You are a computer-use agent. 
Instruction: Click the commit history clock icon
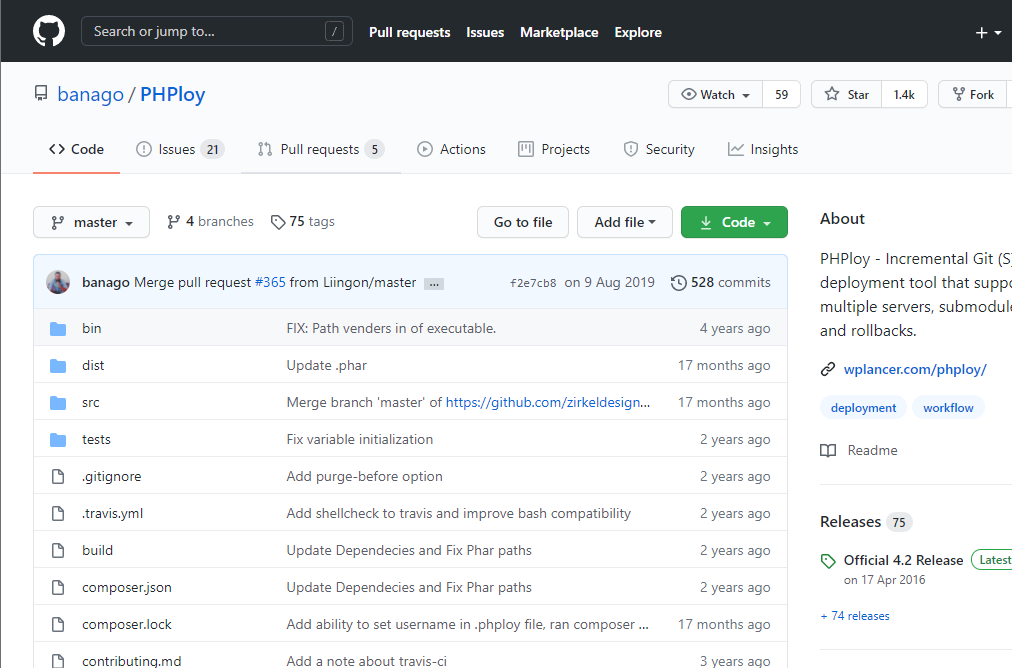point(679,283)
